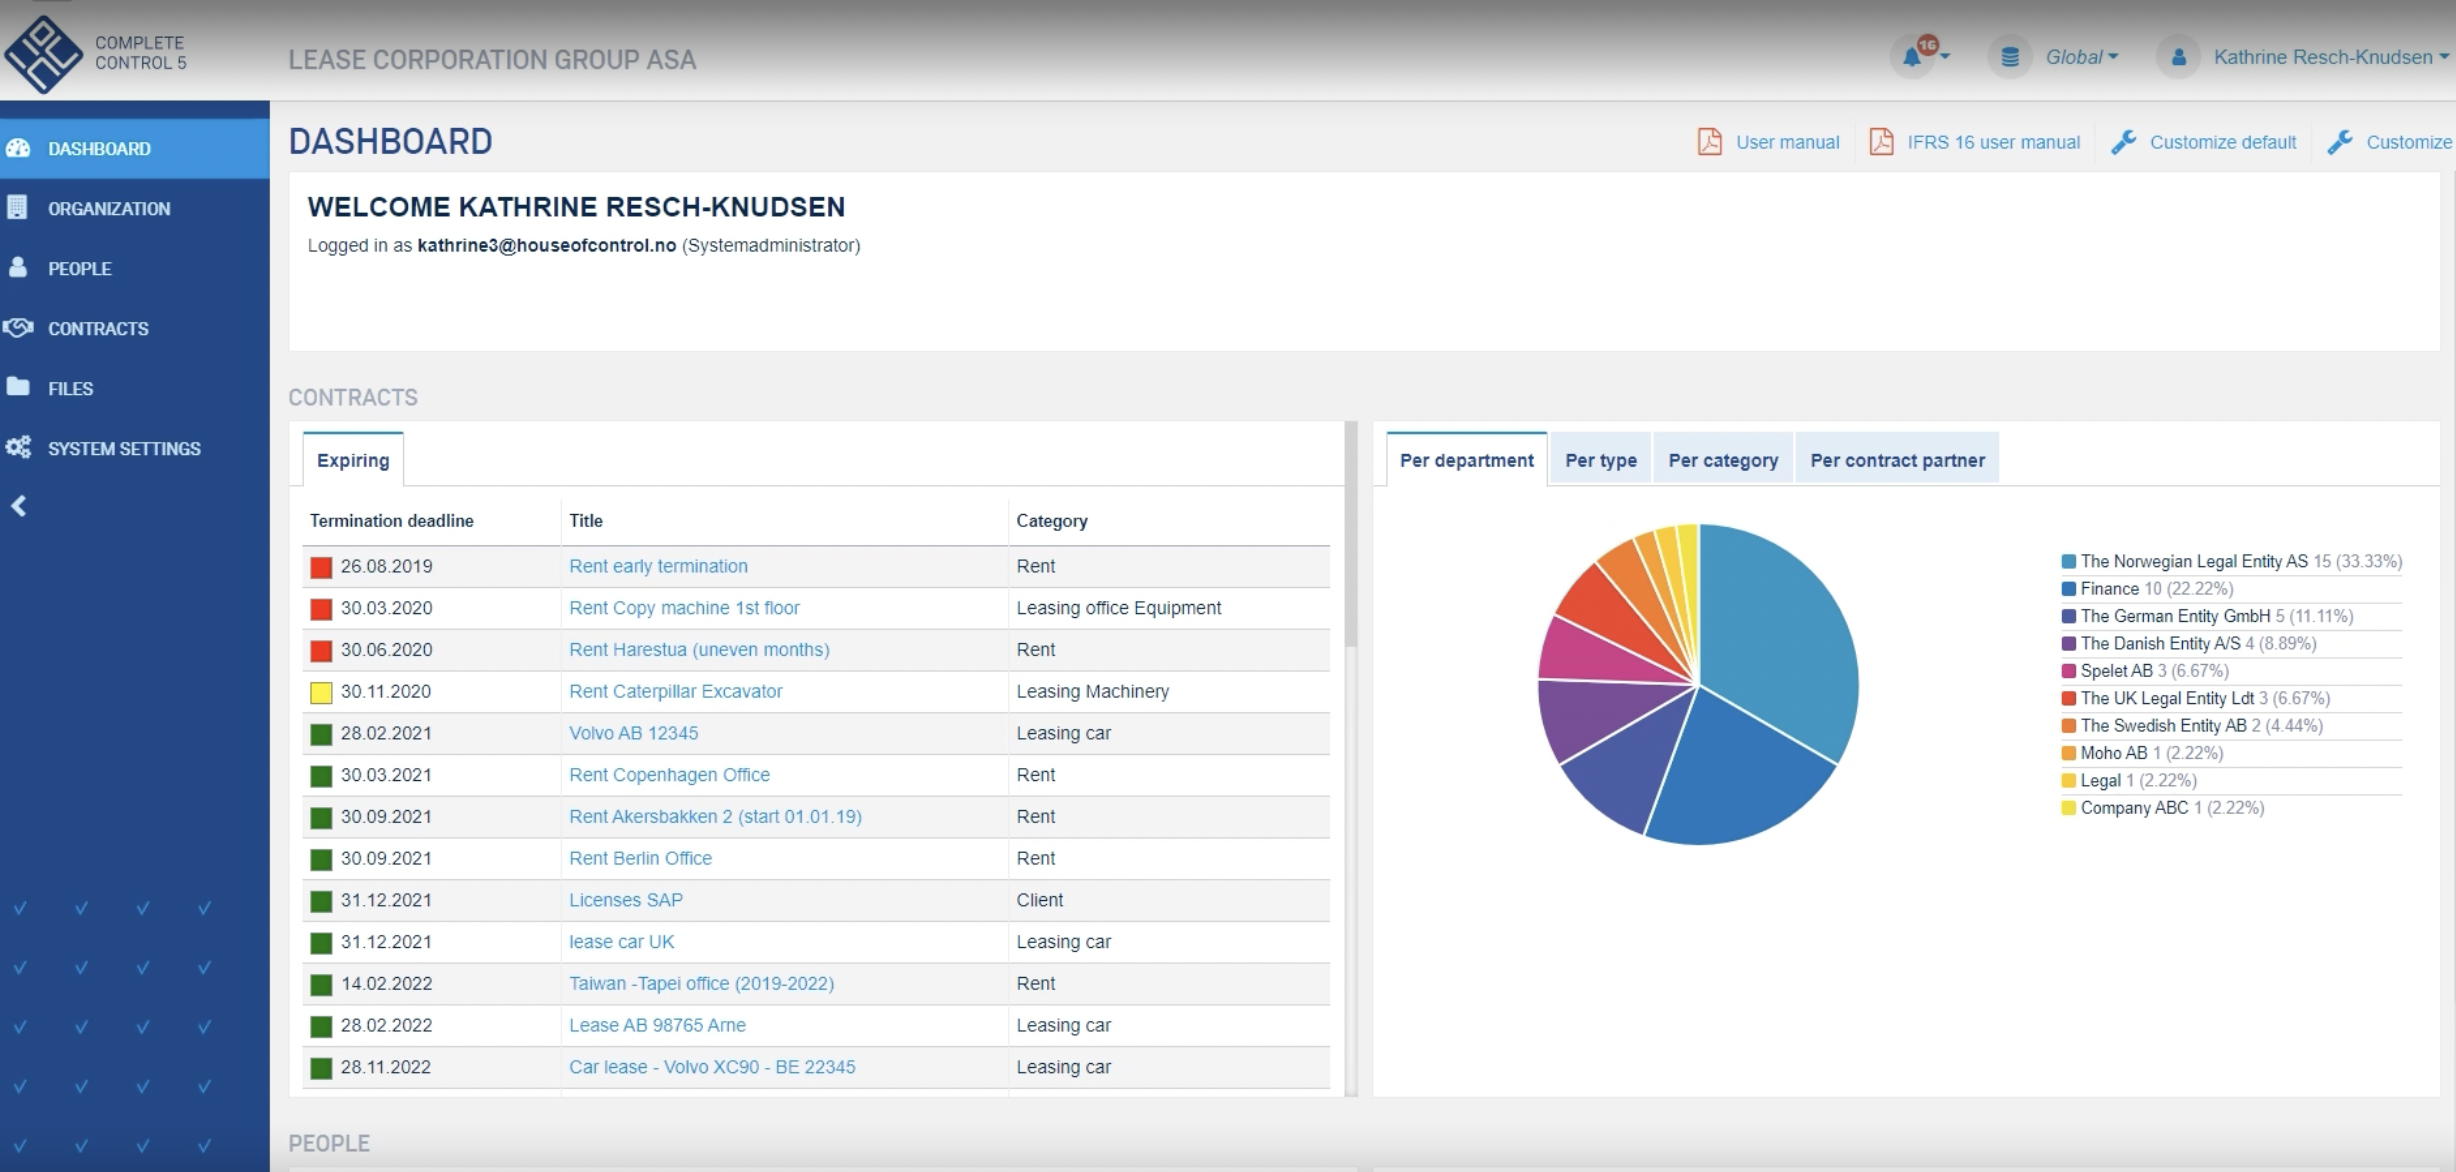Viewport: 2456px width, 1172px height.
Task: Select the Expiring tab
Action: point(353,460)
